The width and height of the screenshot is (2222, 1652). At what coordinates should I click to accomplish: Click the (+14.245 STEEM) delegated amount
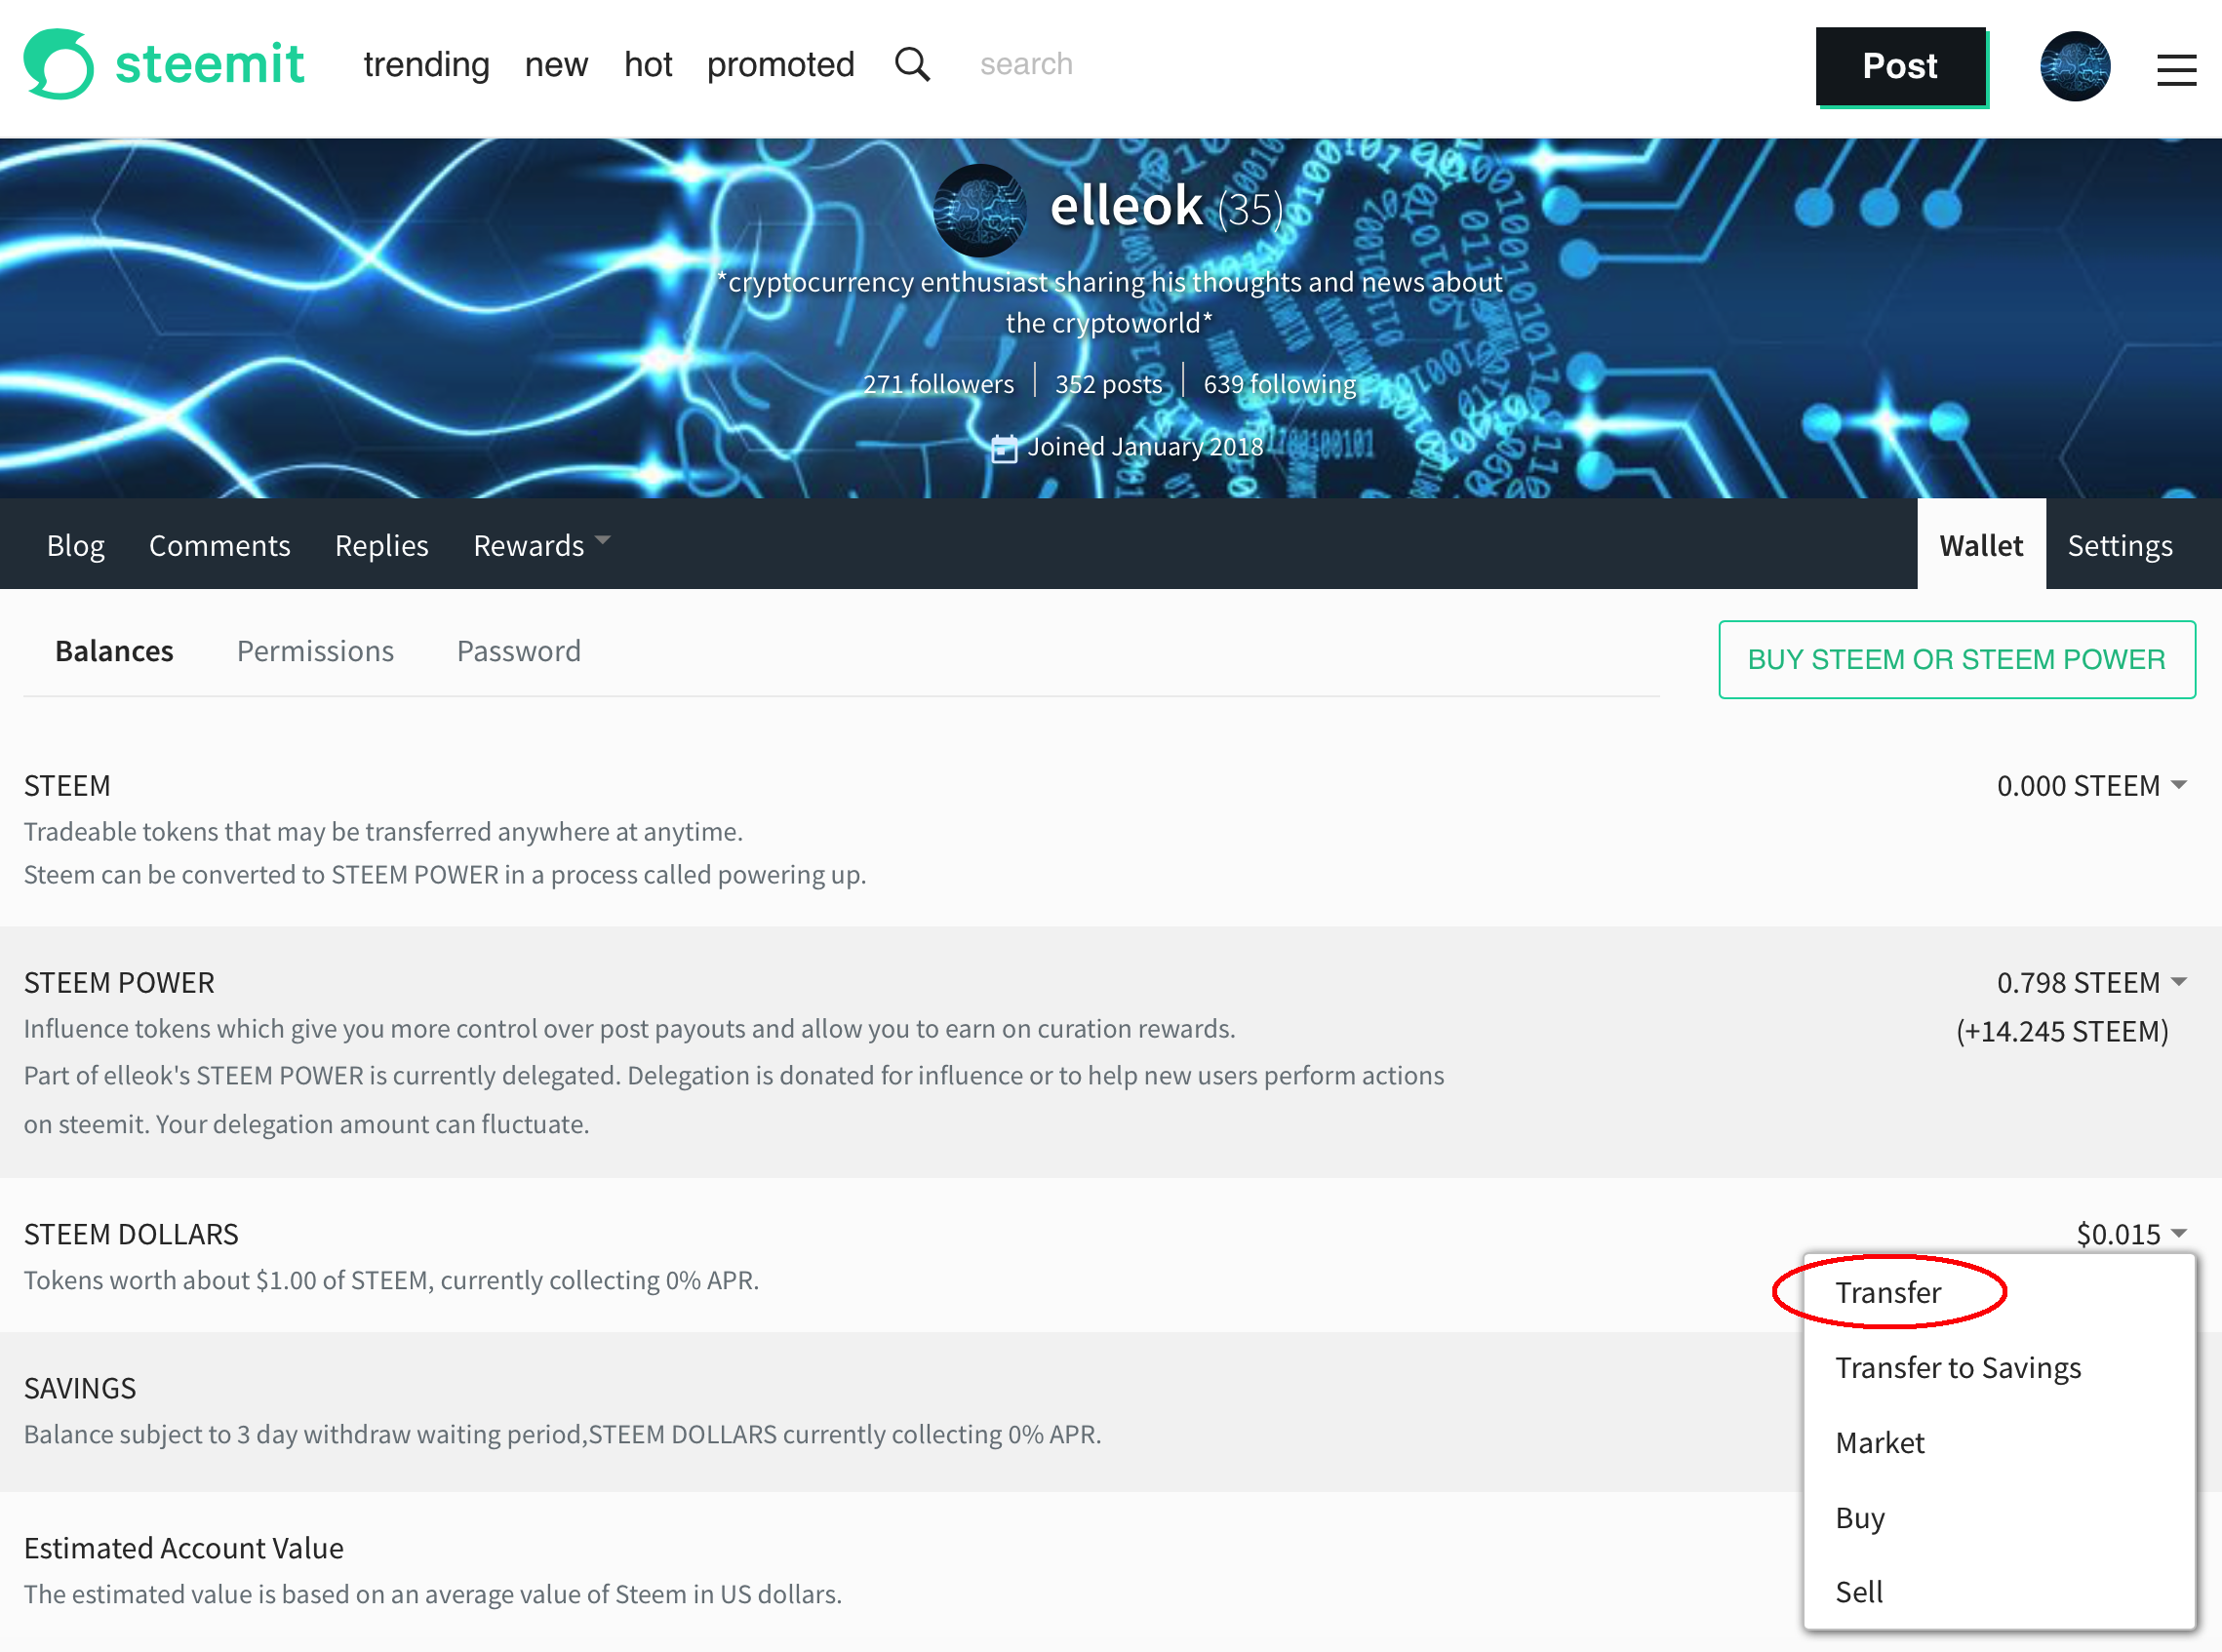click(2062, 1031)
